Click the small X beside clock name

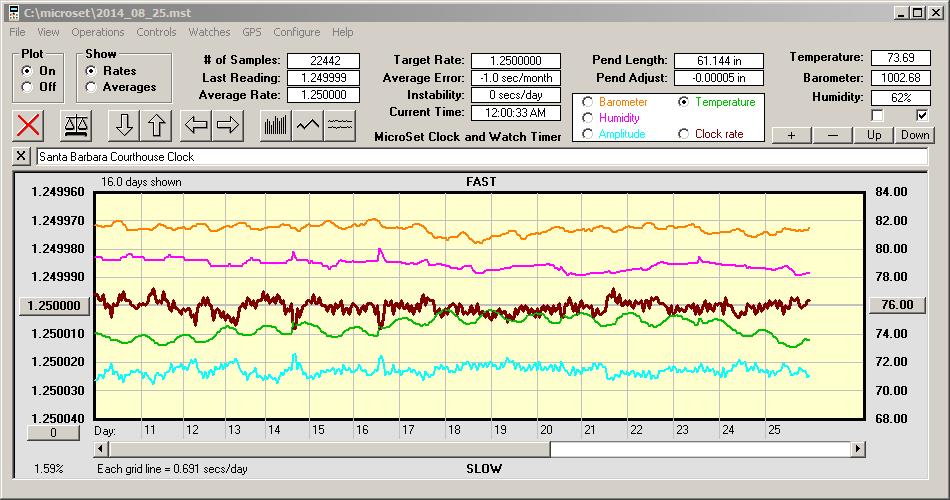coord(21,156)
